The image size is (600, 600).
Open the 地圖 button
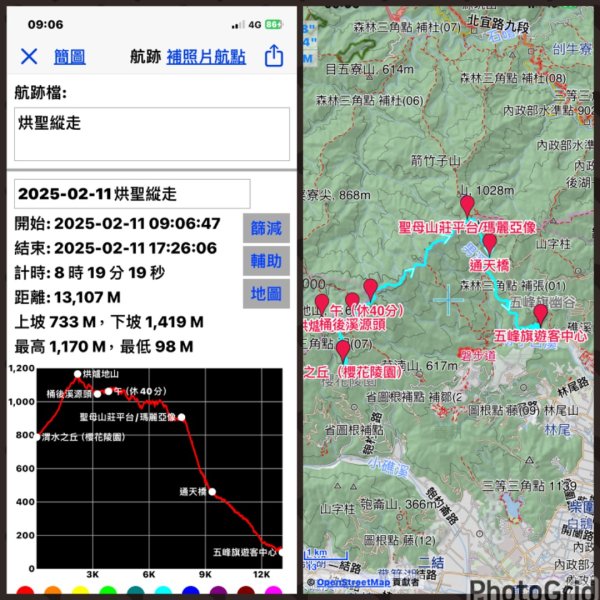pos(266,294)
